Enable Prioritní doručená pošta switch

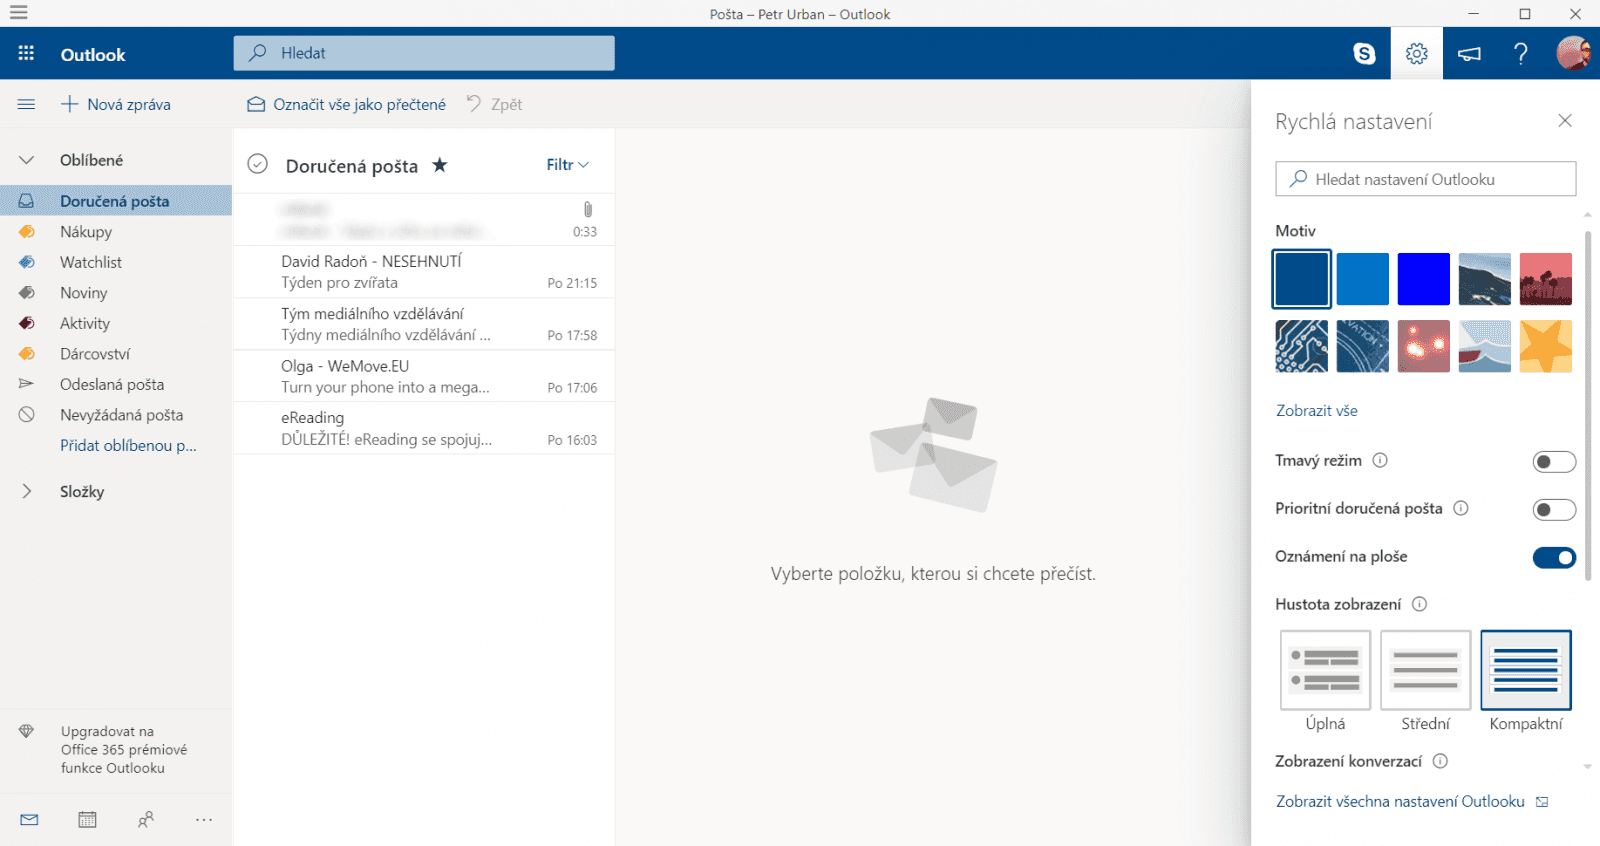[1554, 510]
